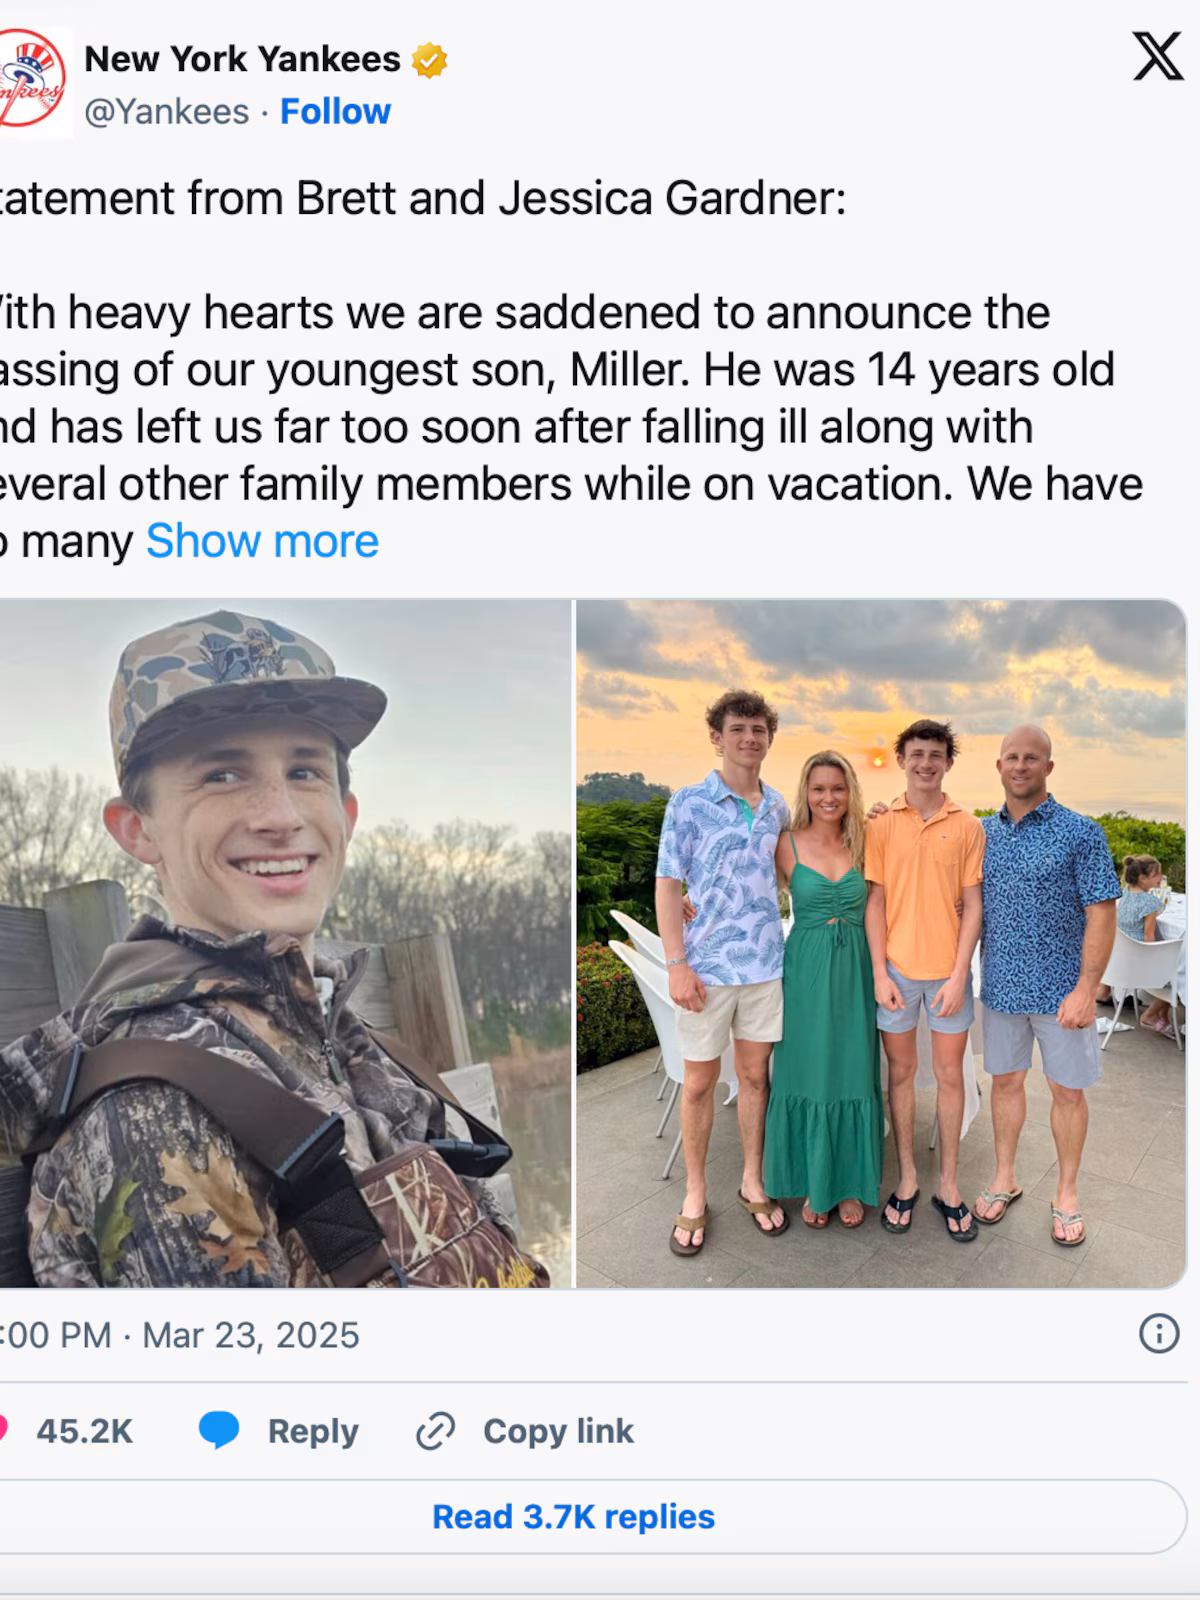Click the 45.2K likes count
The image size is (1200, 1600).
pos(84,1431)
